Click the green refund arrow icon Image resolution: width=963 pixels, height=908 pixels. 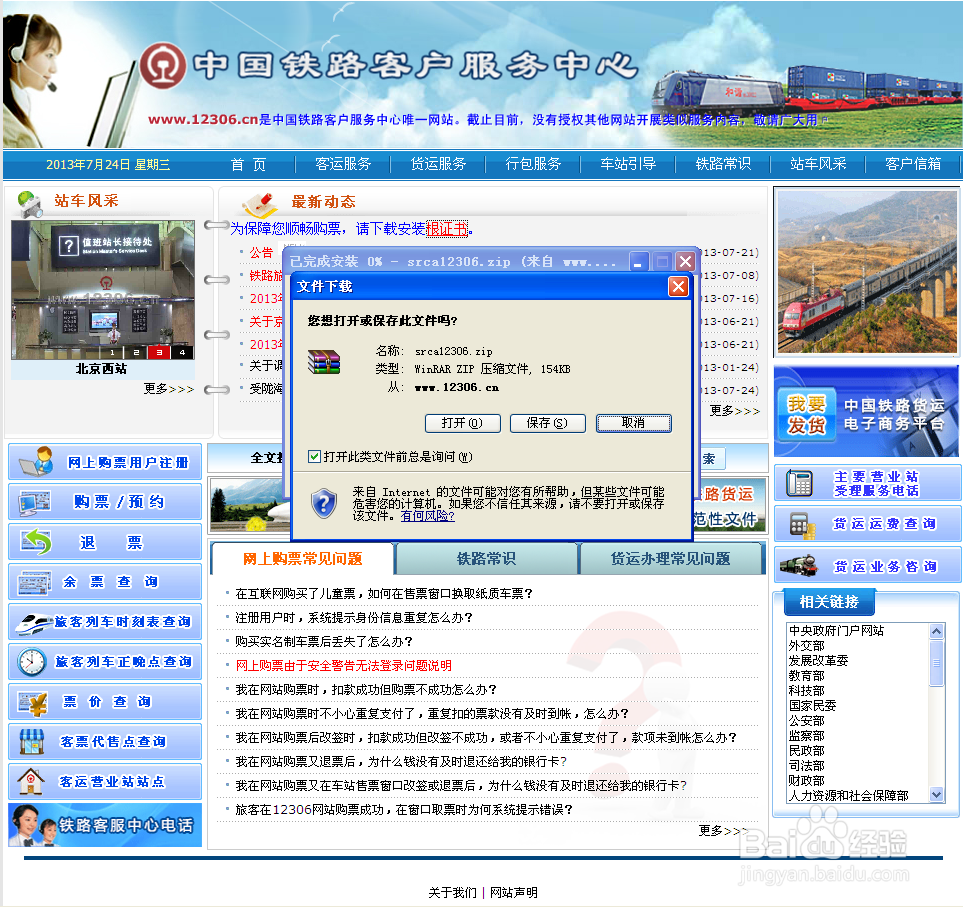point(36,542)
